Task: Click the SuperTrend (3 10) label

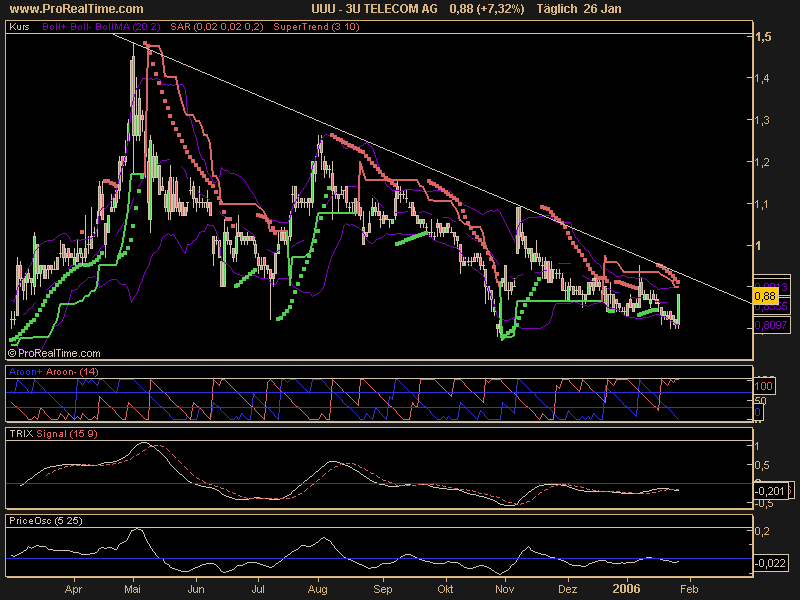Action: click(x=316, y=27)
